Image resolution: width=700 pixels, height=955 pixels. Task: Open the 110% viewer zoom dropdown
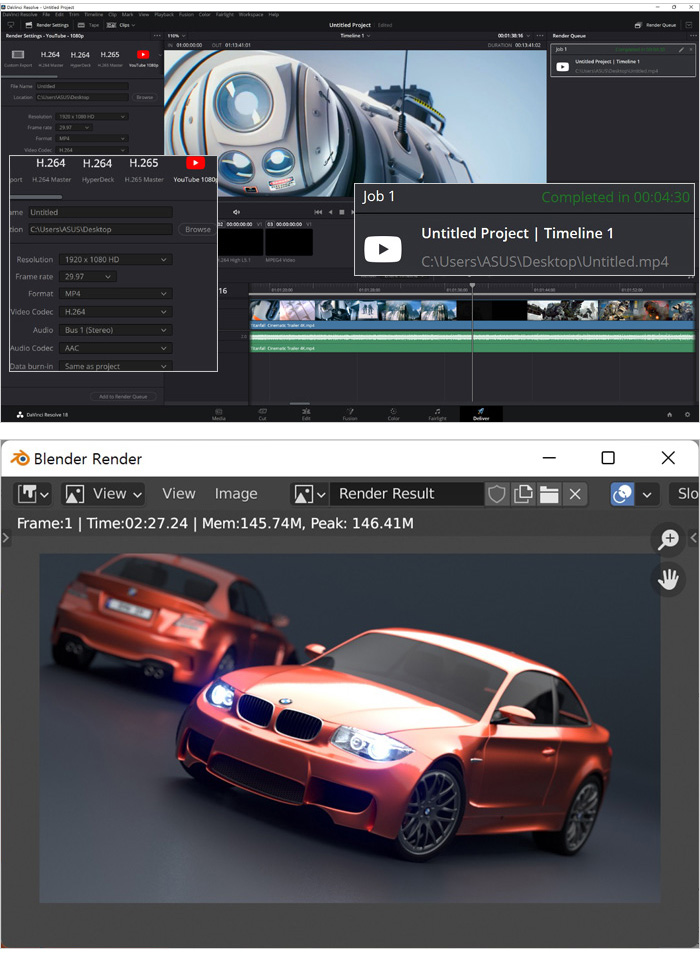tap(176, 36)
